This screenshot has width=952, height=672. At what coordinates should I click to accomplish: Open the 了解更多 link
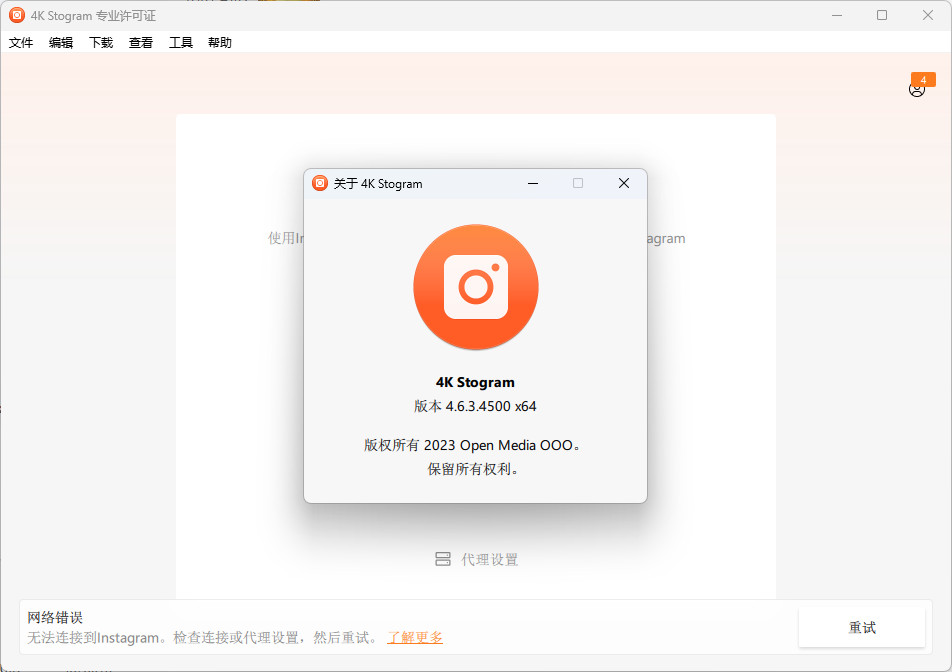(415, 637)
